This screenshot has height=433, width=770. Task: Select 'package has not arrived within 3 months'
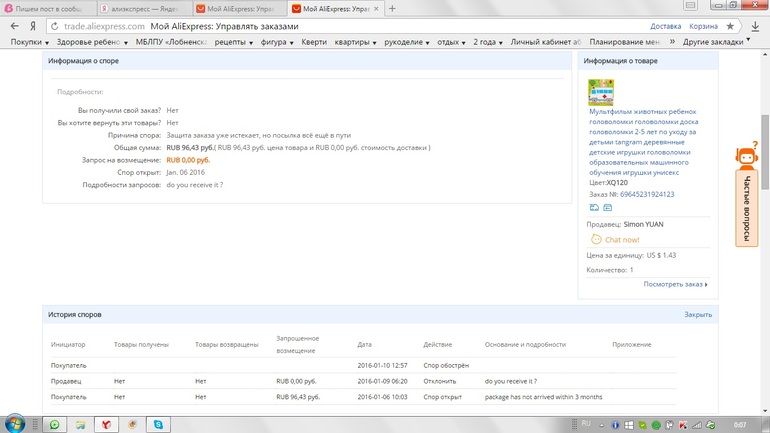point(543,397)
